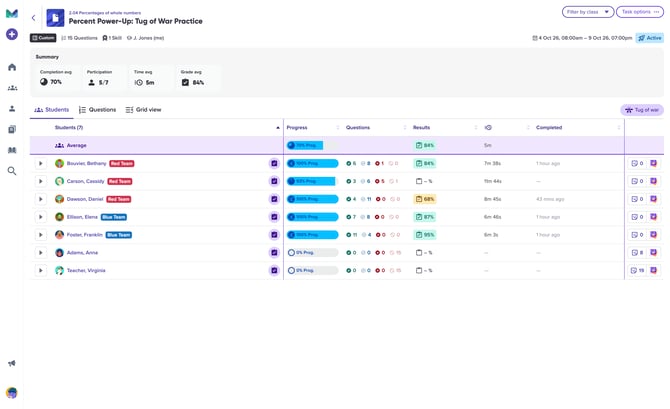Switch to the Grid view tab
This screenshot has width=670, height=409.
144,110
